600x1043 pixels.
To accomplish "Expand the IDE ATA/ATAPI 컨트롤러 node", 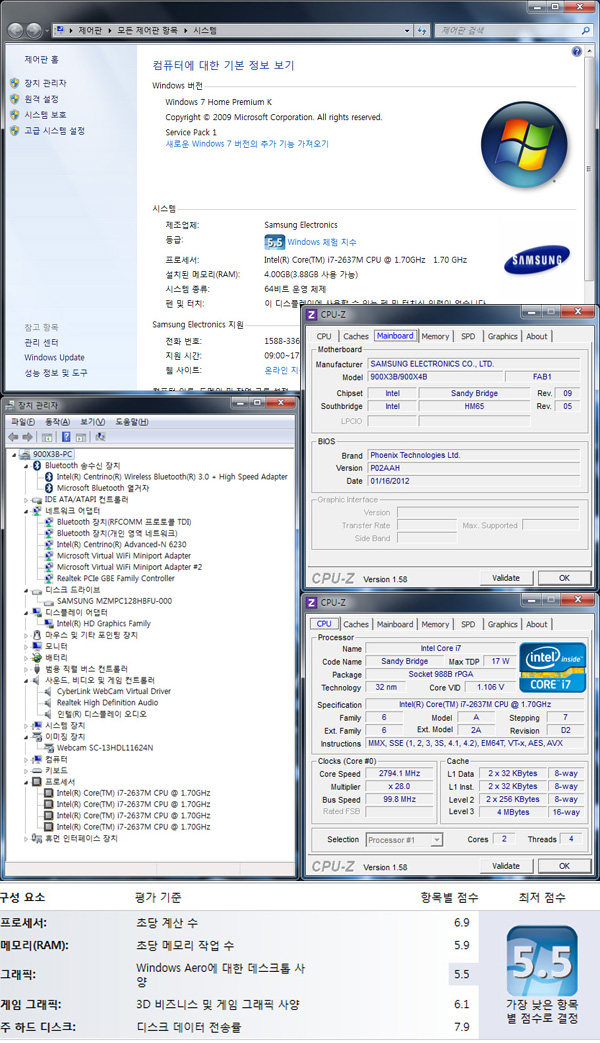I will [27, 500].
